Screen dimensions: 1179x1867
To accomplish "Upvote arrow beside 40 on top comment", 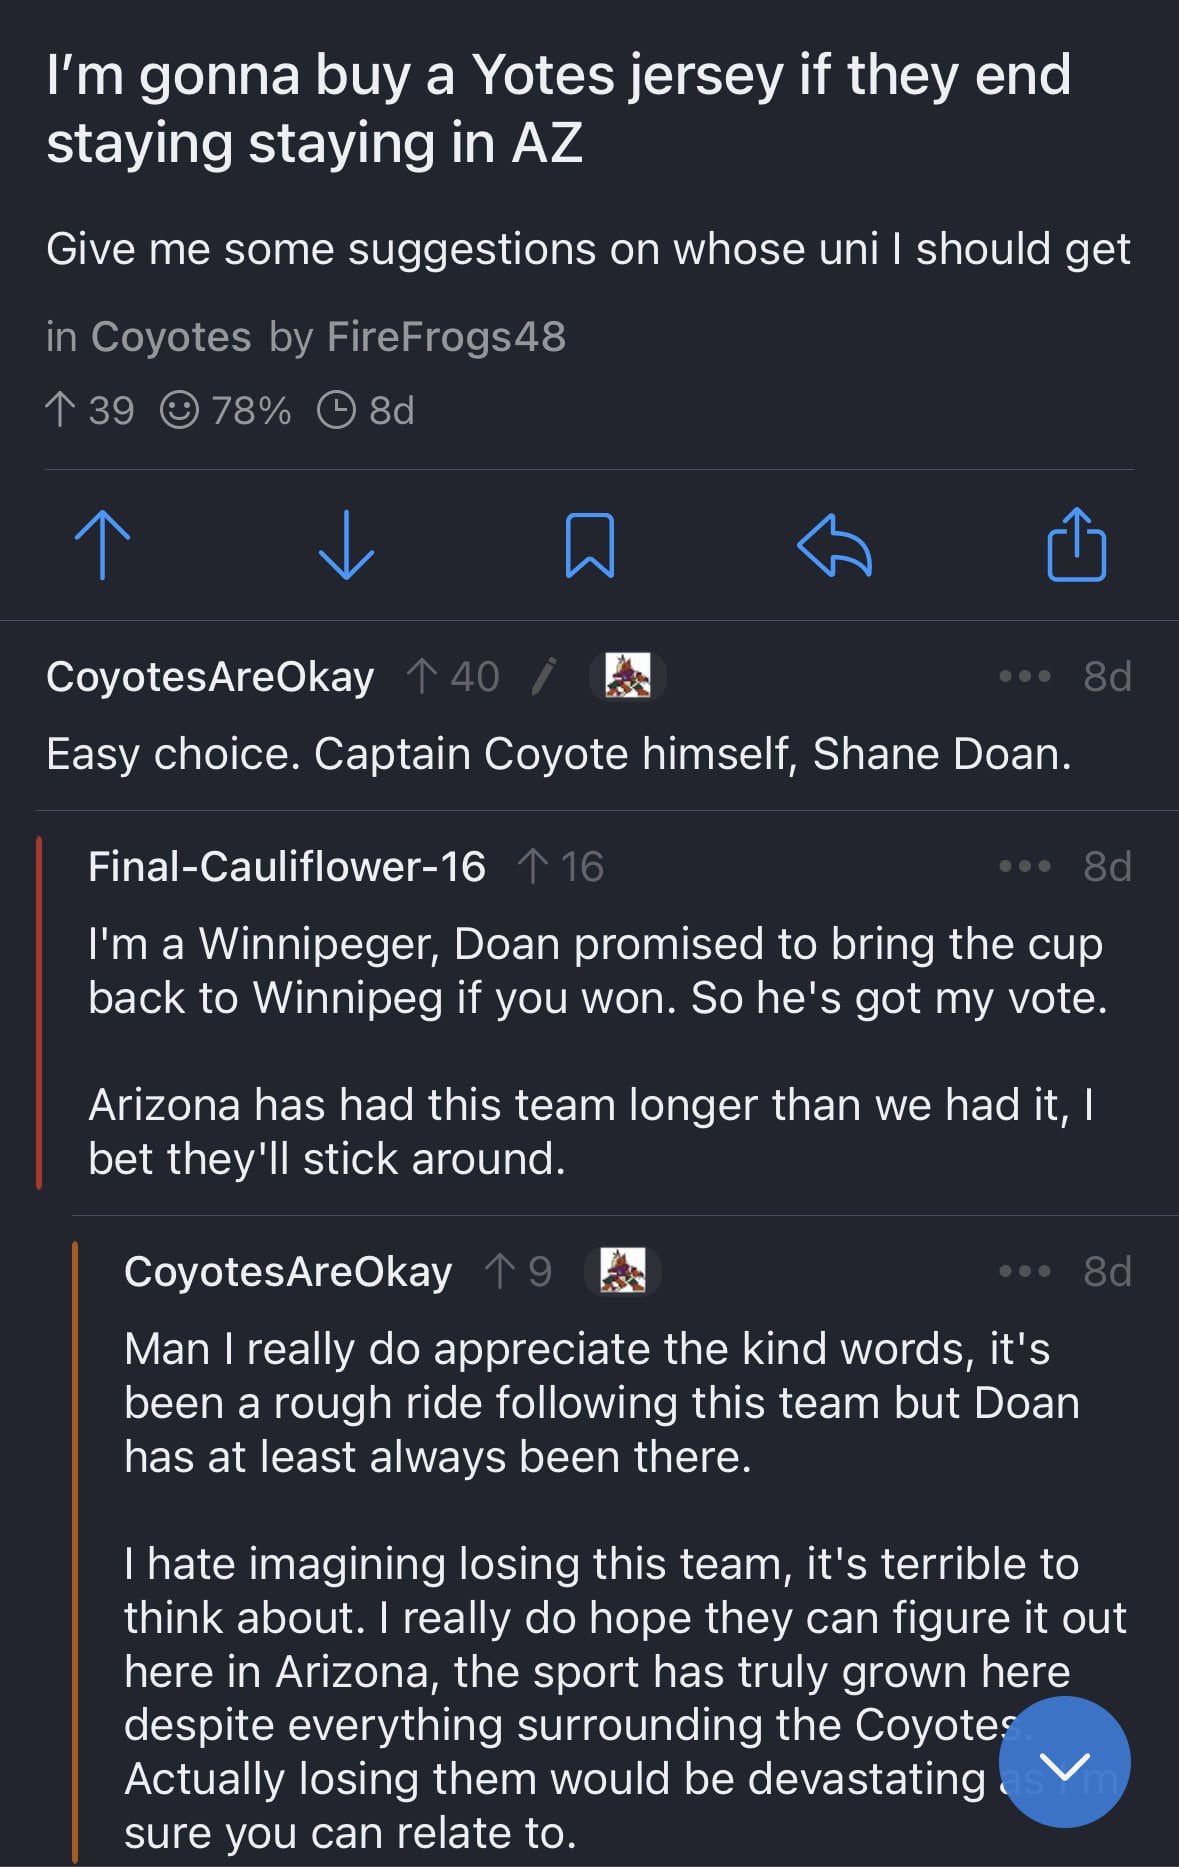I will point(422,677).
